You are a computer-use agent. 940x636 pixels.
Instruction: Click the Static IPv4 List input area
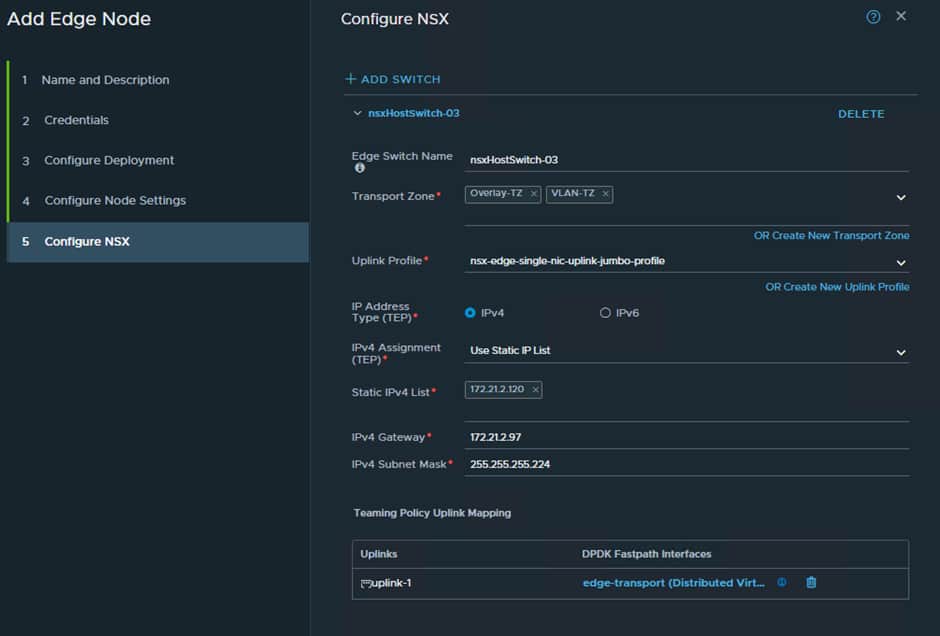[686, 400]
